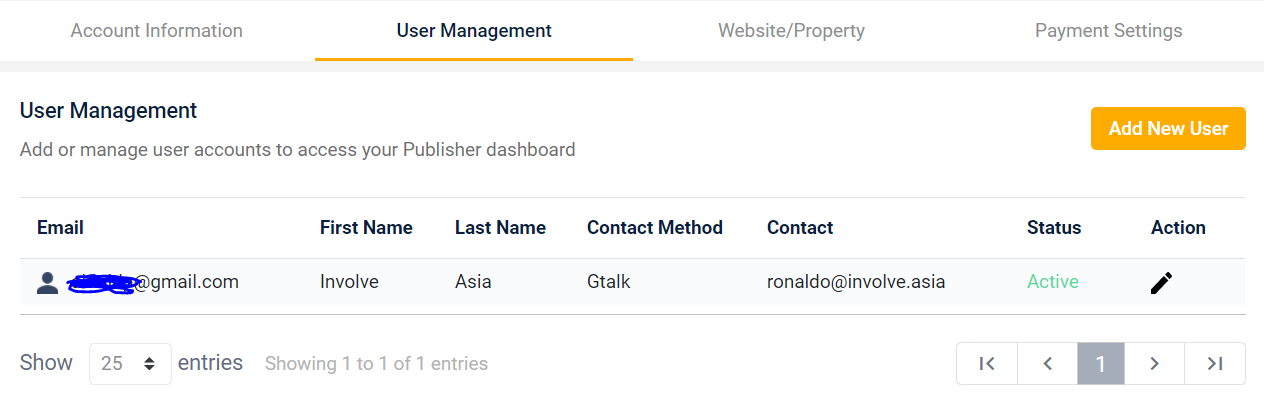Open the Show 25 entries dropdown
Viewport: 1264px width, 396px height.
[x=130, y=364]
